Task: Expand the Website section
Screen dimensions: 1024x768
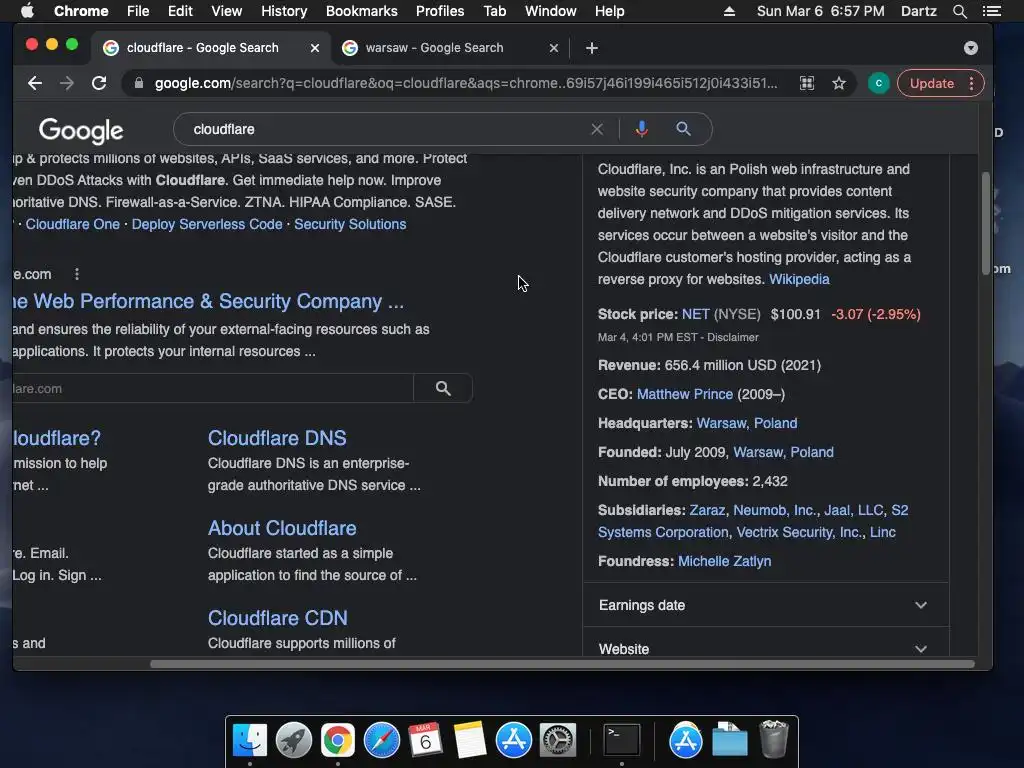Action: point(765,648)
